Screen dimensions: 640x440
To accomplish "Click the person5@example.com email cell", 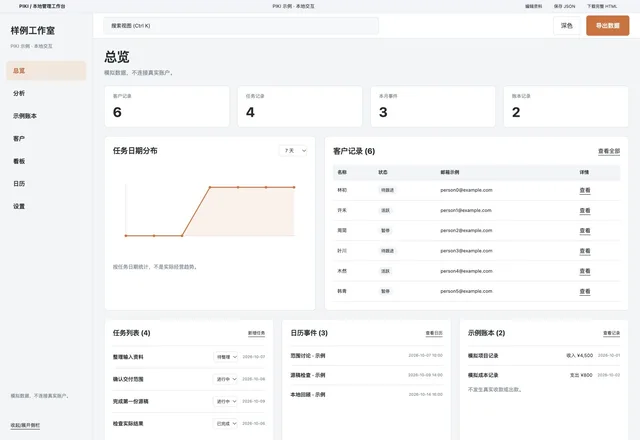I will tap(466, 291).
